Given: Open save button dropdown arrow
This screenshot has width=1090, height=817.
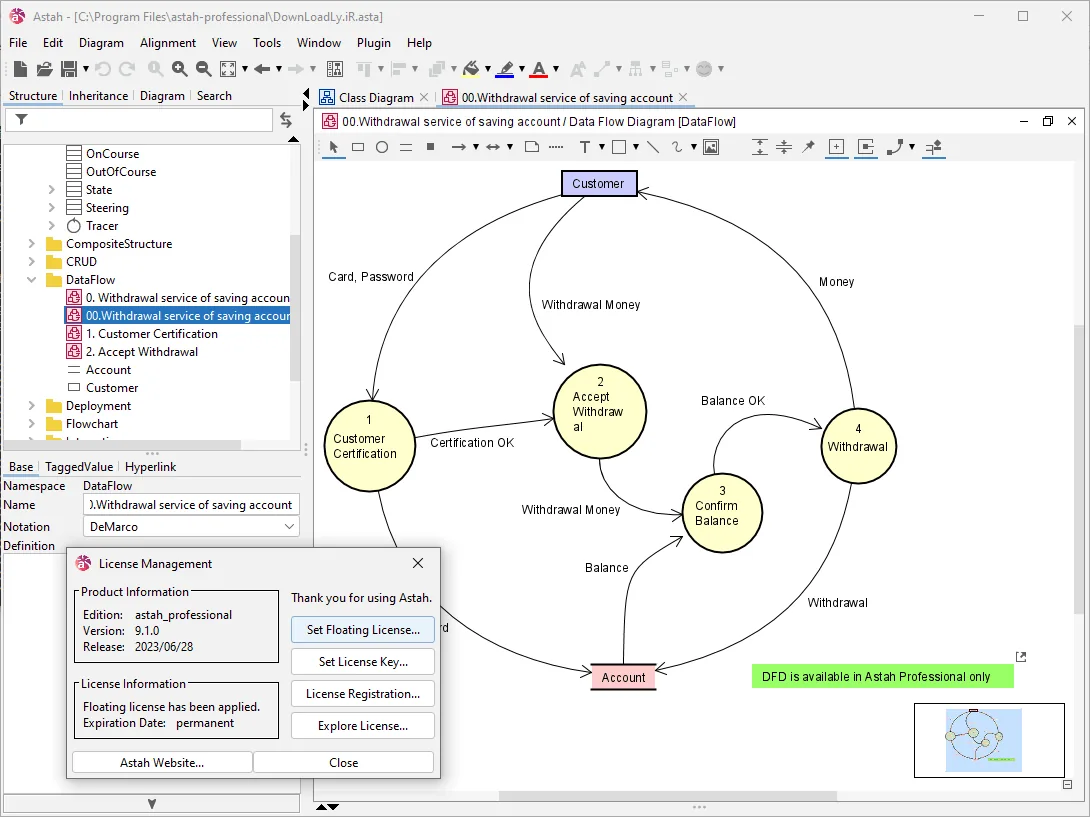Looking at the screenshot, I should click(86, 69).
